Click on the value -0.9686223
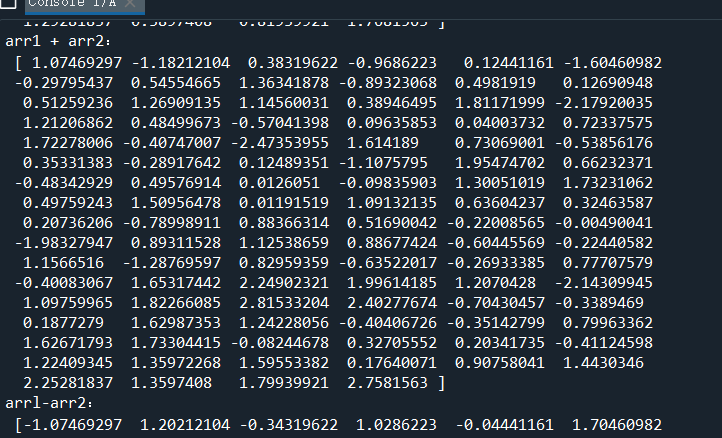This screenshot has width=722, height=438. point(392,63)
